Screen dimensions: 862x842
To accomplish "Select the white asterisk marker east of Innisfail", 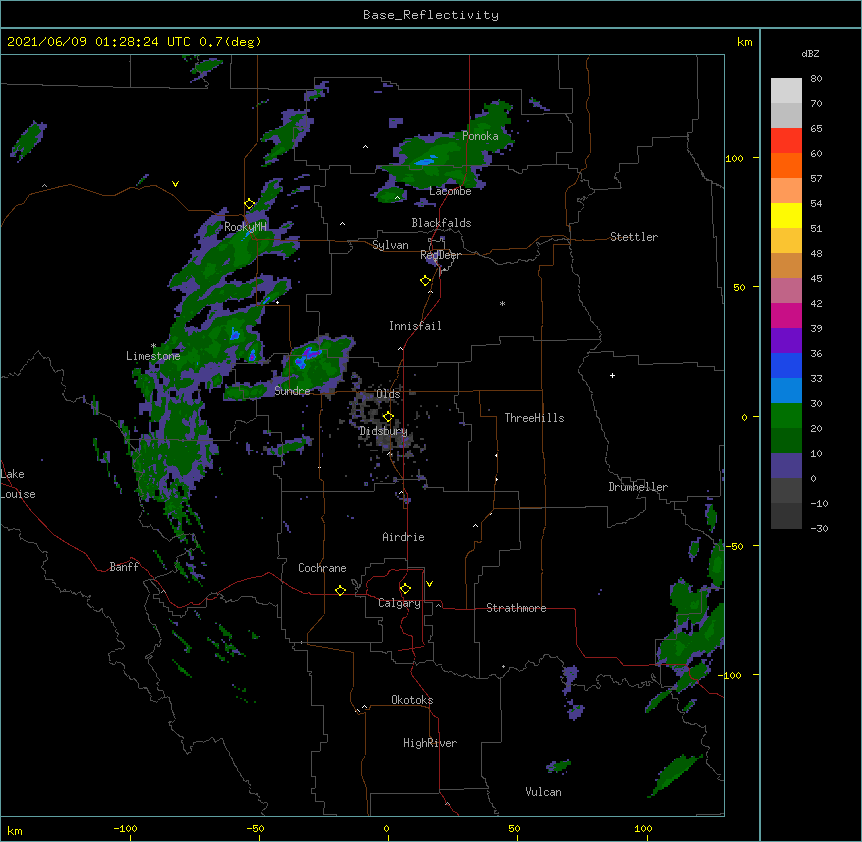I will point(502,303).
